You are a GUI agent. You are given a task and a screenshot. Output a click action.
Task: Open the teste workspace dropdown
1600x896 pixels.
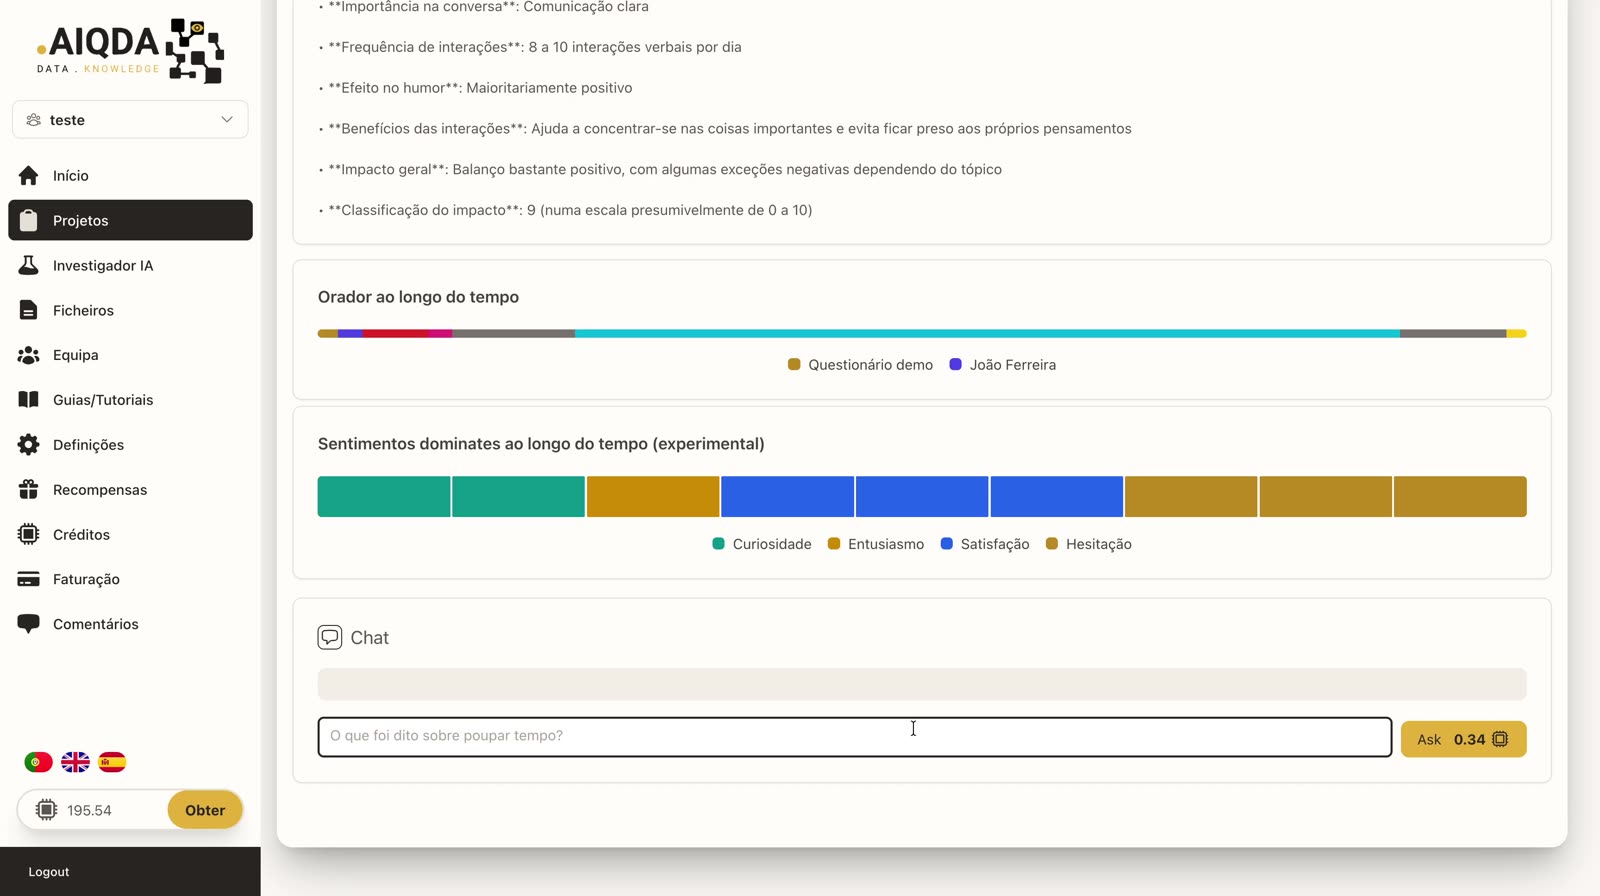coord(130,120)
